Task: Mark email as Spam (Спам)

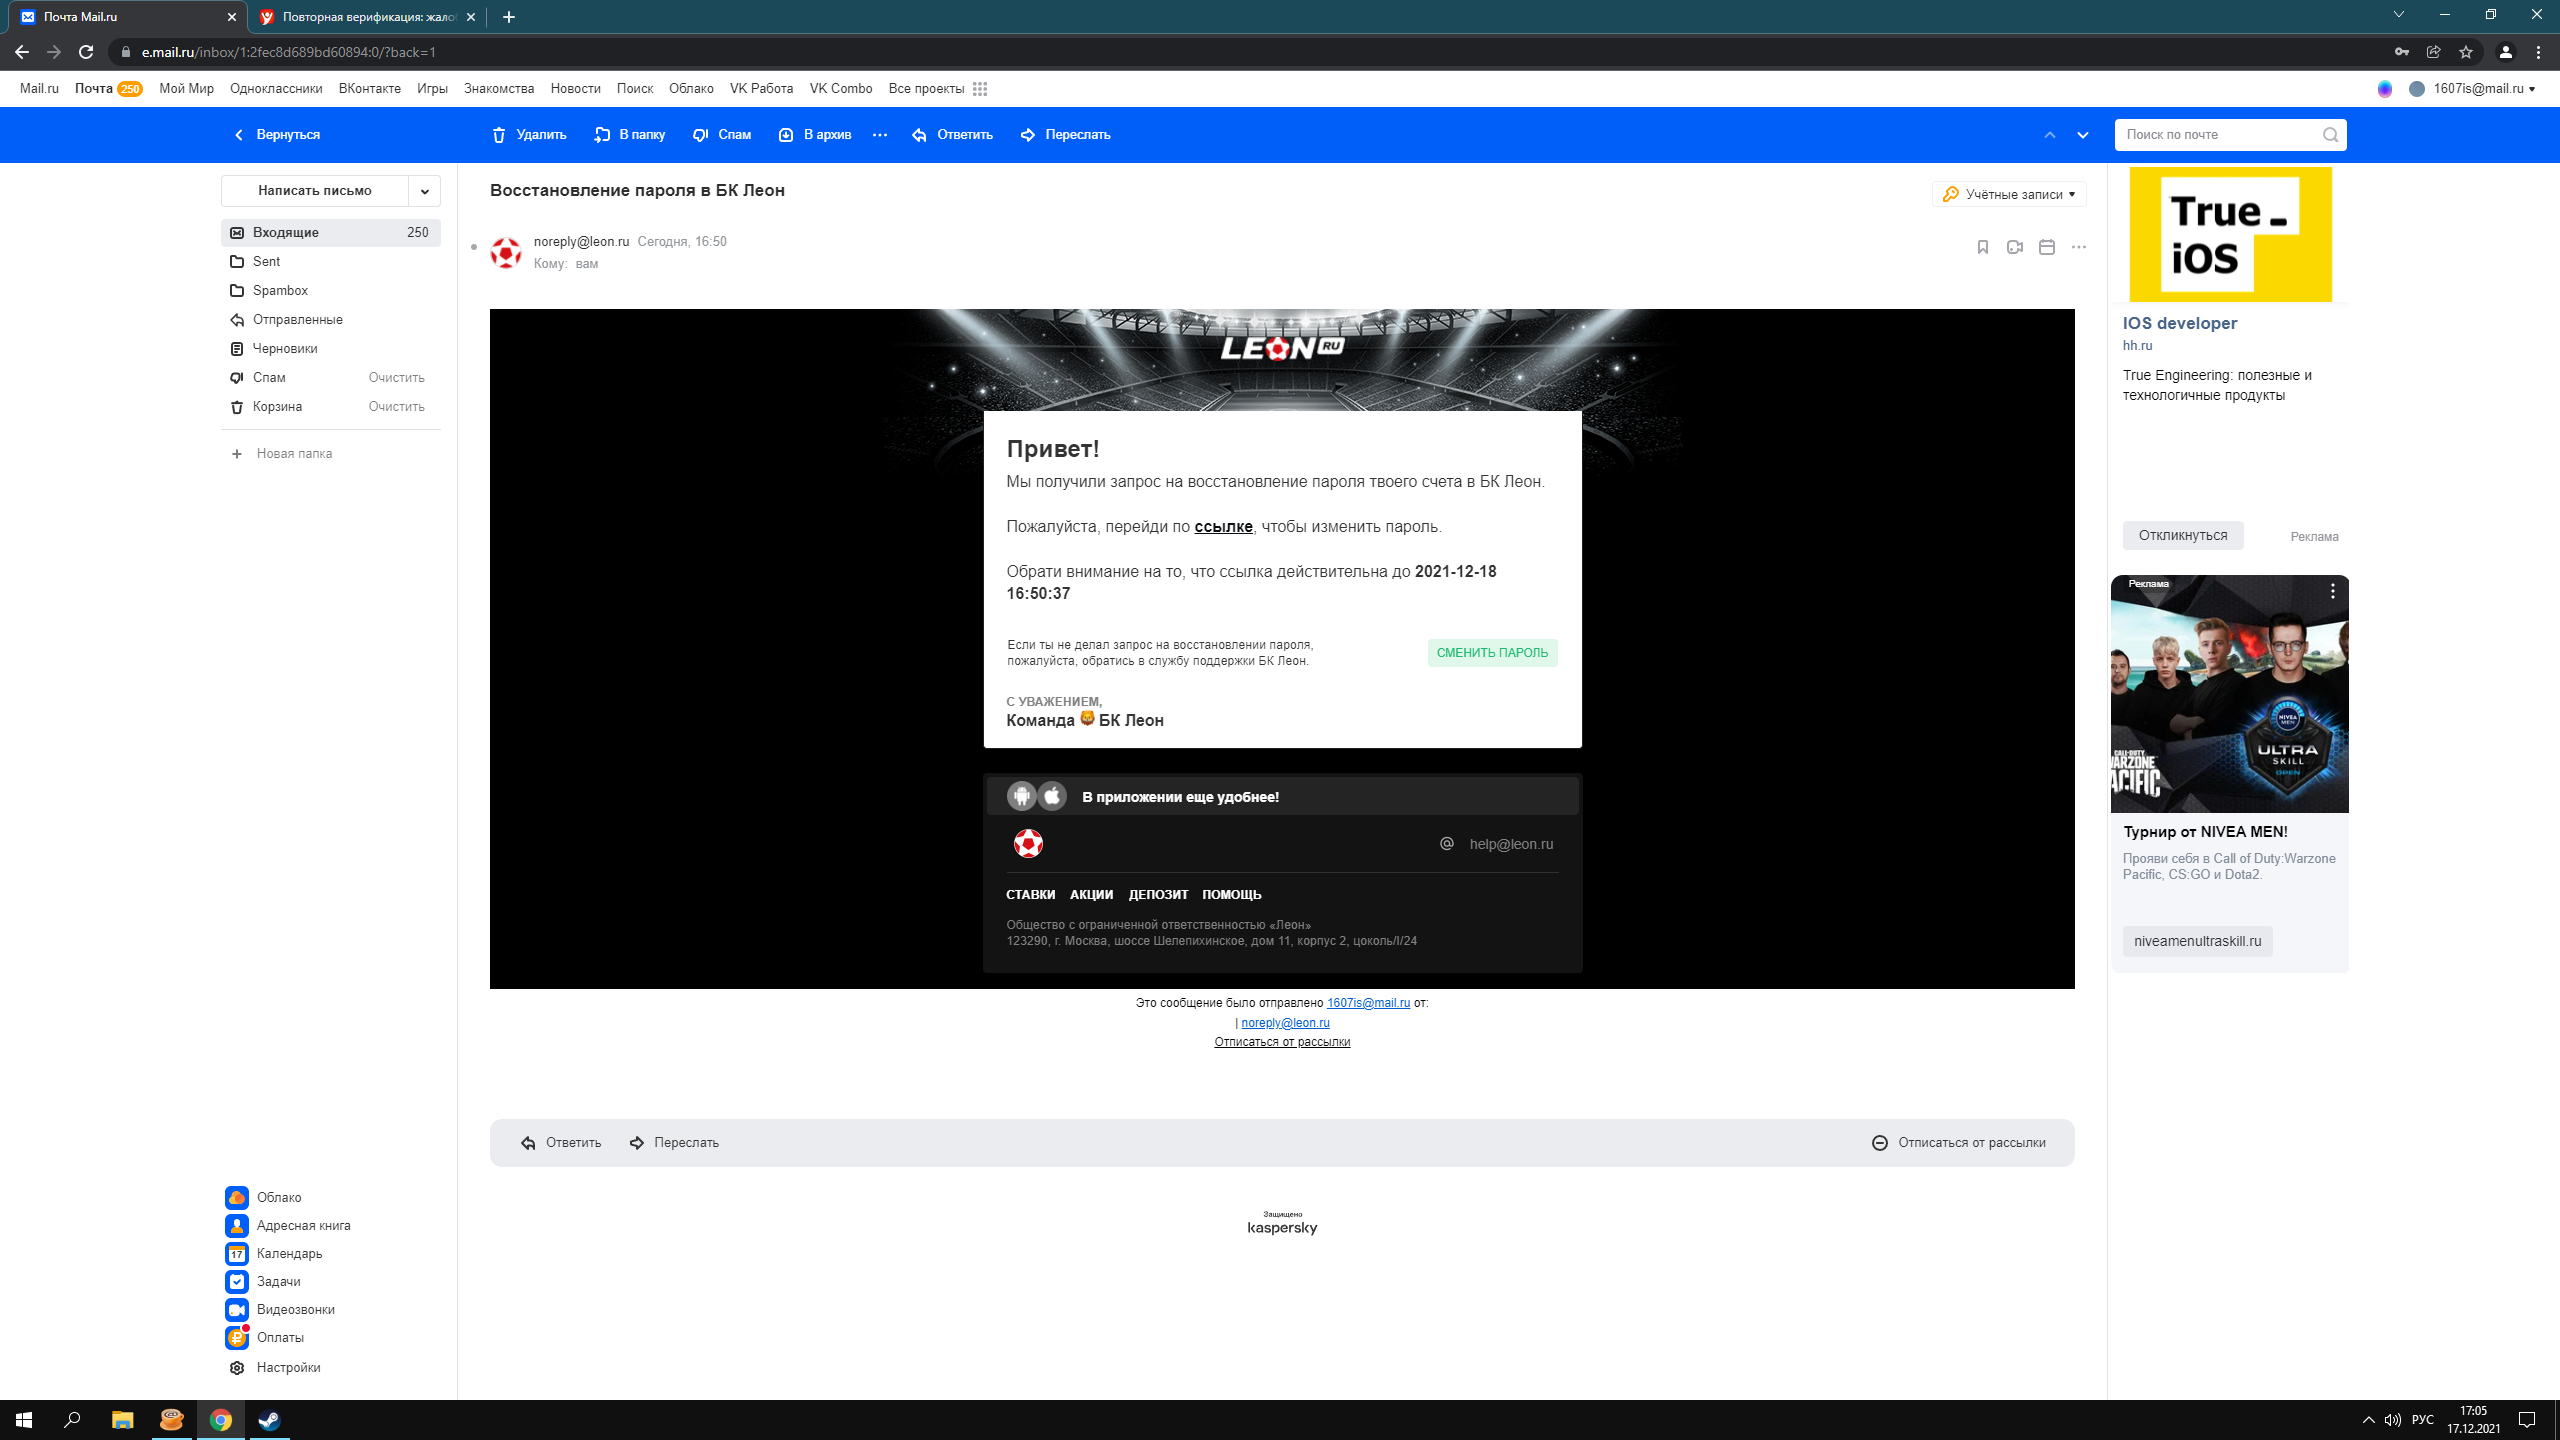Action: coord(722,135)
